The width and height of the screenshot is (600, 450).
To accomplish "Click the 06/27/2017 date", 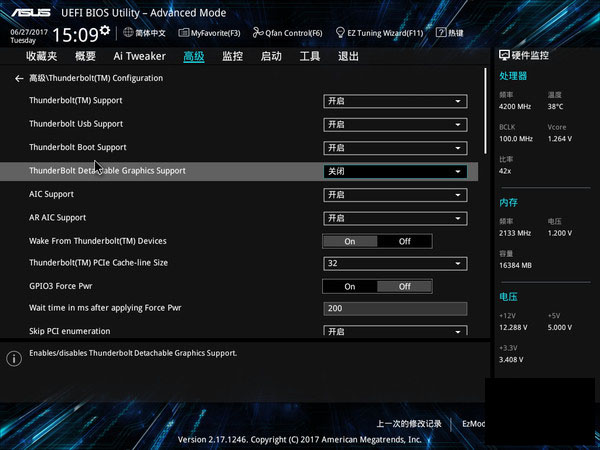I will pyautogui.click(x=29, y=32).
